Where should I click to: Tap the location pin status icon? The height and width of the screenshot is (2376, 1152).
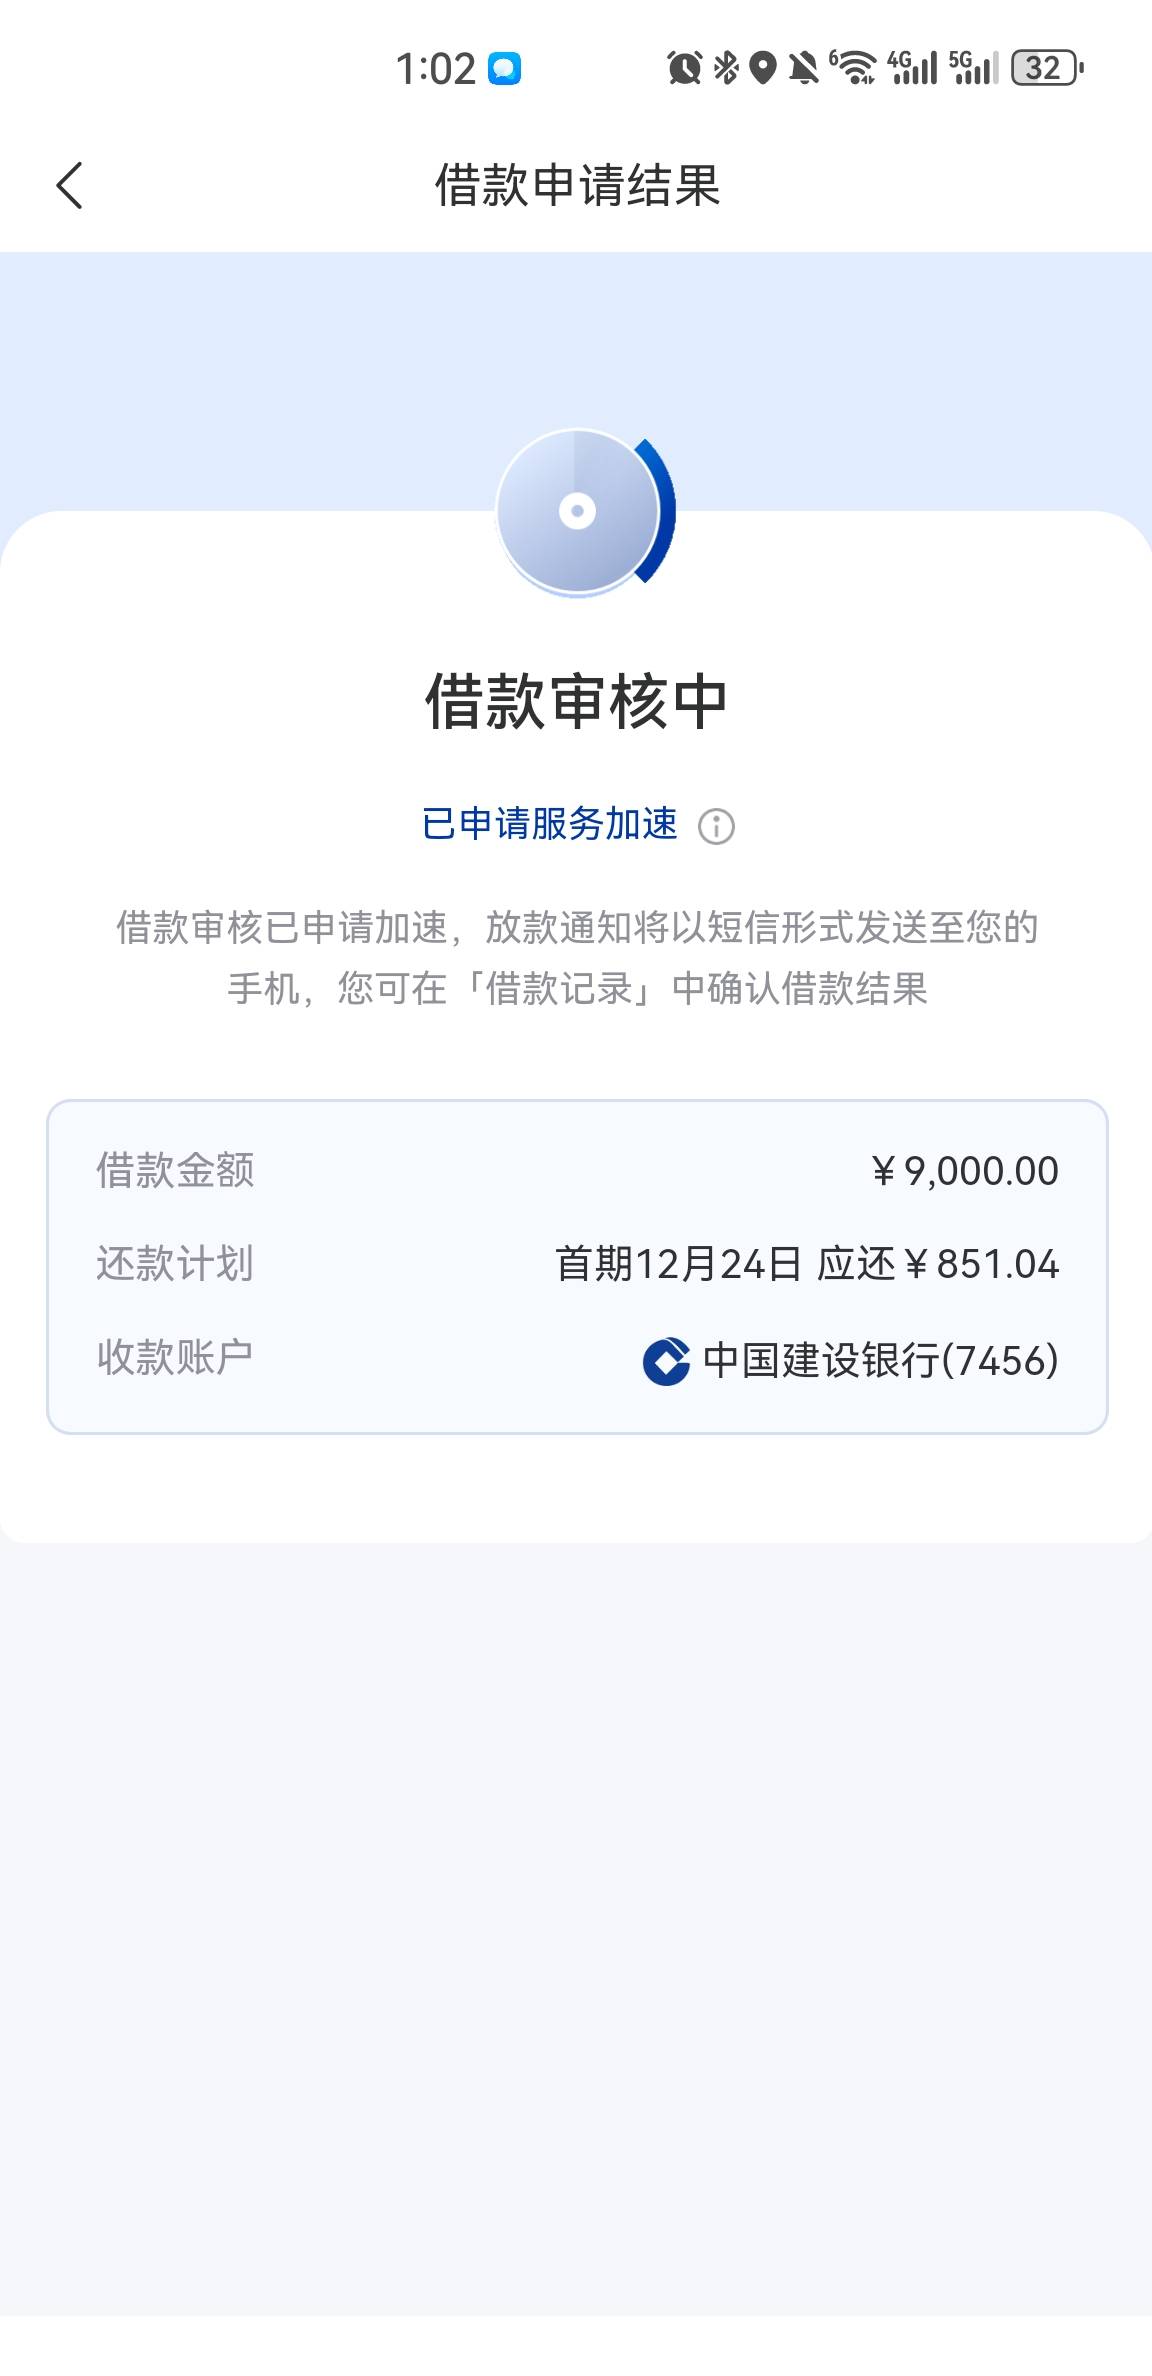click(x=763, y=68)
